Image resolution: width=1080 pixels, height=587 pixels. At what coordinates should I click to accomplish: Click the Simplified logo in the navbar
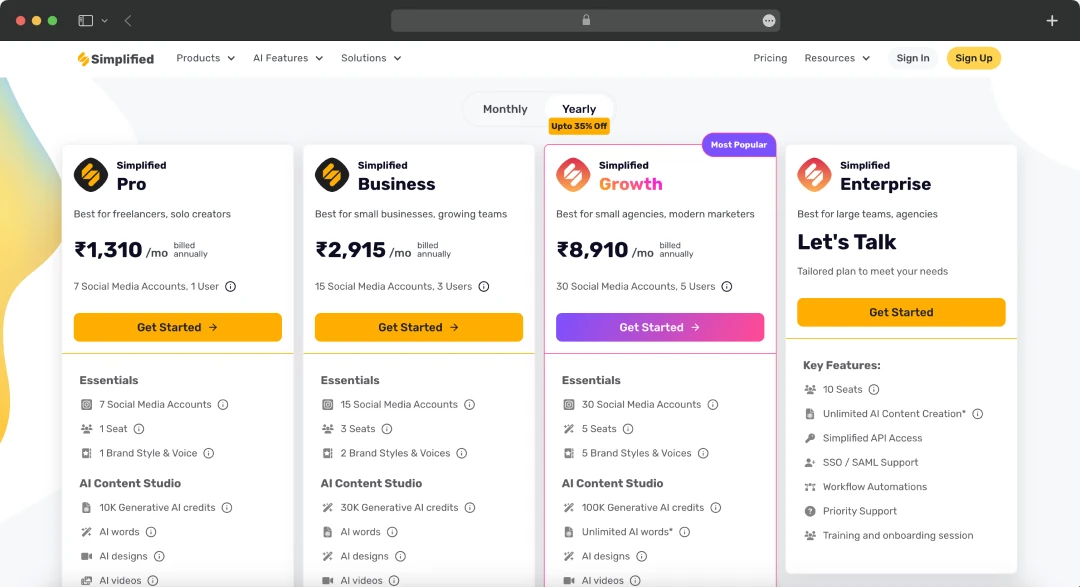pyautogui.click(x=115, y=58)
